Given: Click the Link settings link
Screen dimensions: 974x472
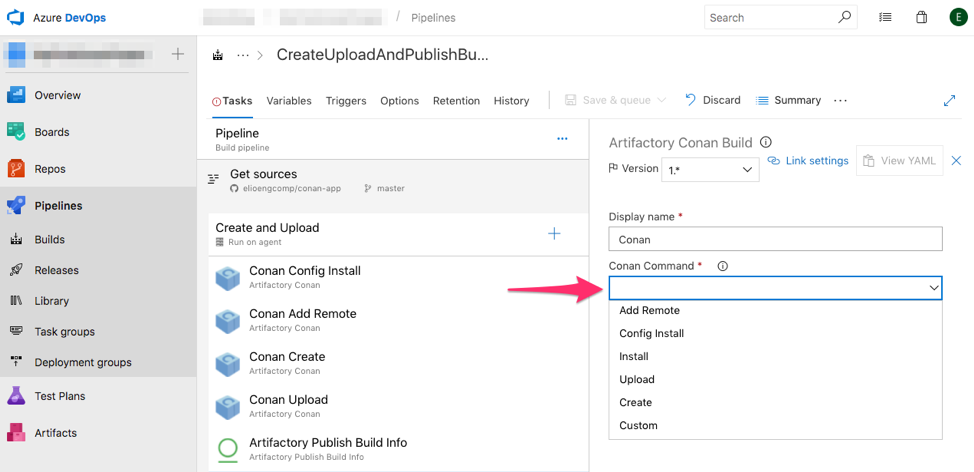Looking at the screenshot, I should 808,161.
